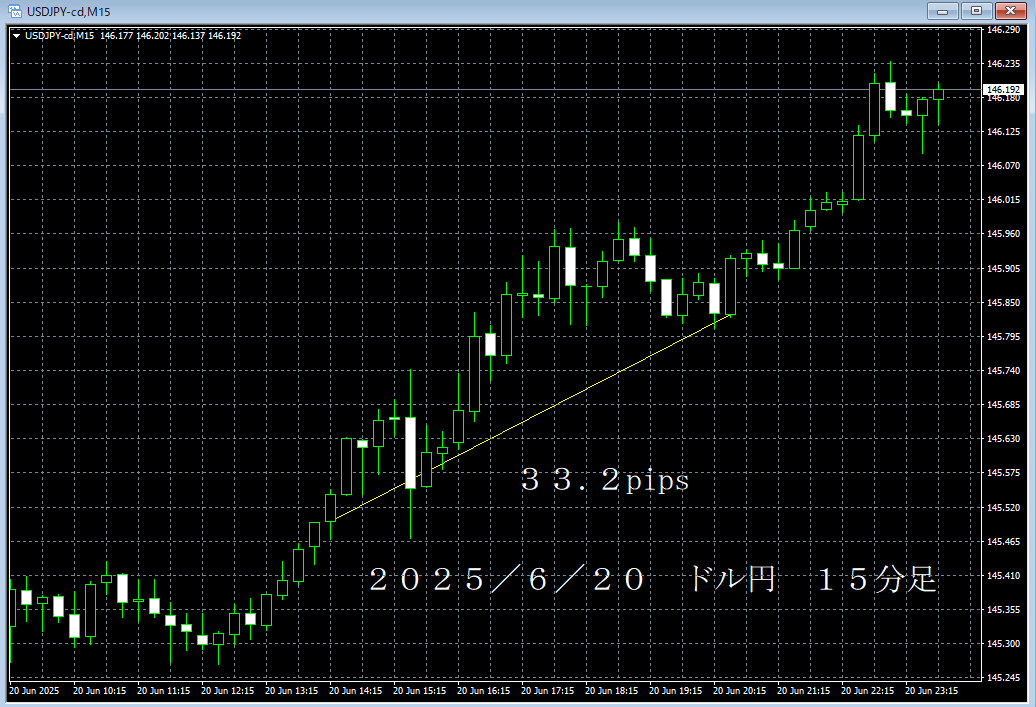
Task: Expand the one-click quote panel arrow
Action: point(14,33)
